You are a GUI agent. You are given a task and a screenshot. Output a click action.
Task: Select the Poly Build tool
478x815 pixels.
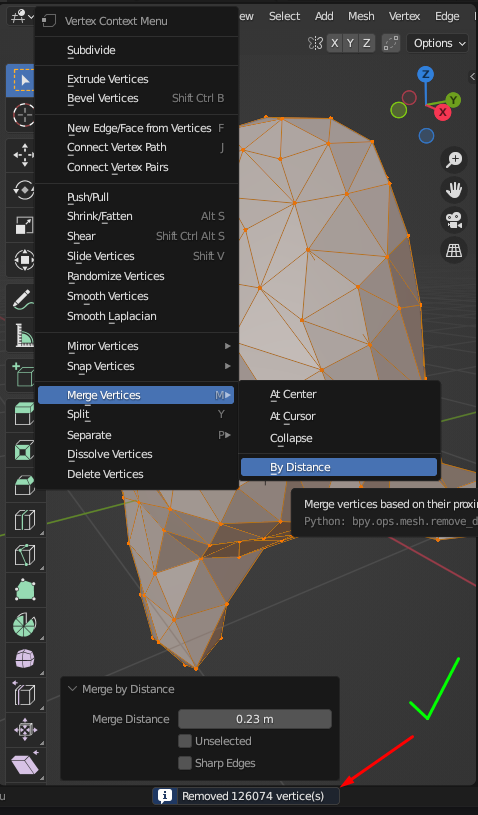(x=24, y=589)
